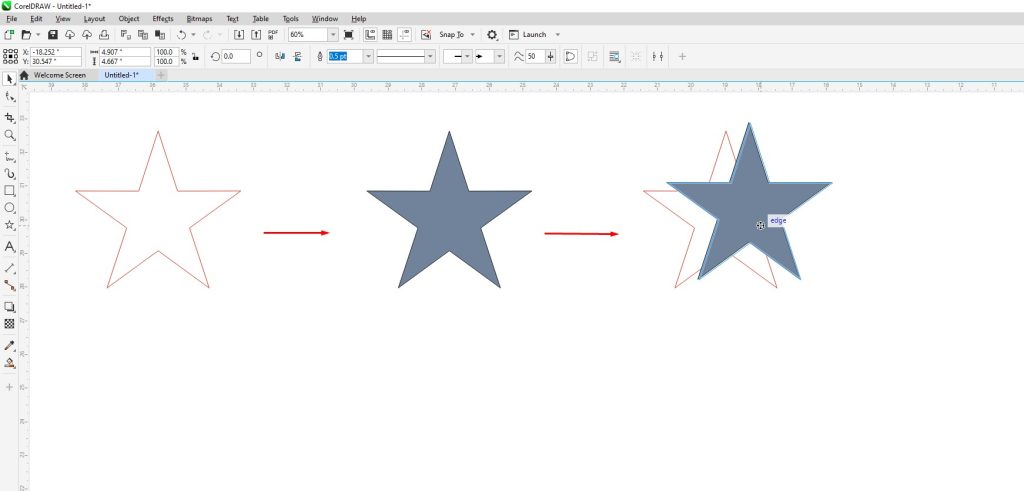1024x491 pixels.
Task: Click the rotation angle field
Action: 236,57
